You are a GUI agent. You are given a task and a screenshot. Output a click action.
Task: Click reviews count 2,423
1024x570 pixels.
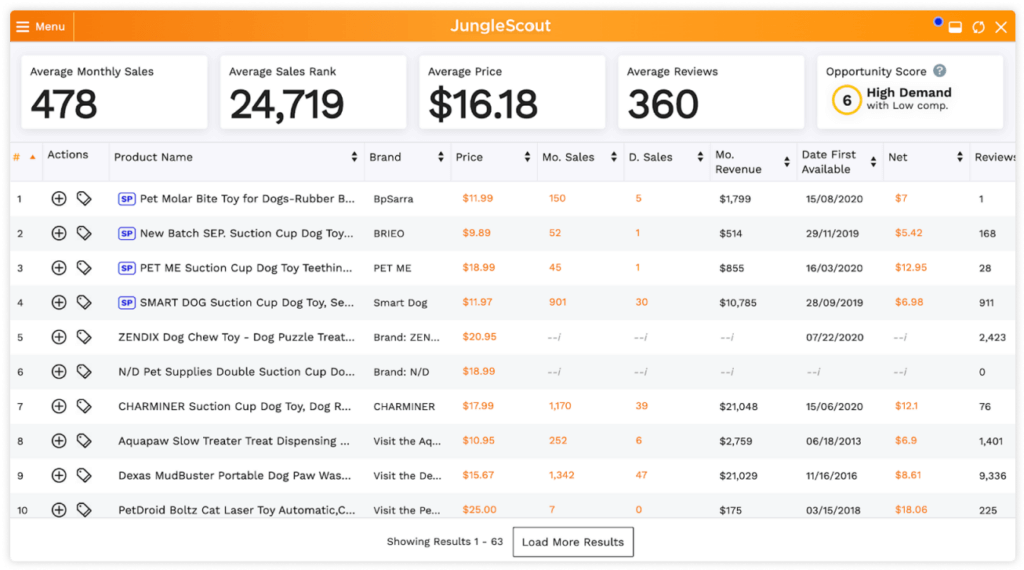pos(992,337)
